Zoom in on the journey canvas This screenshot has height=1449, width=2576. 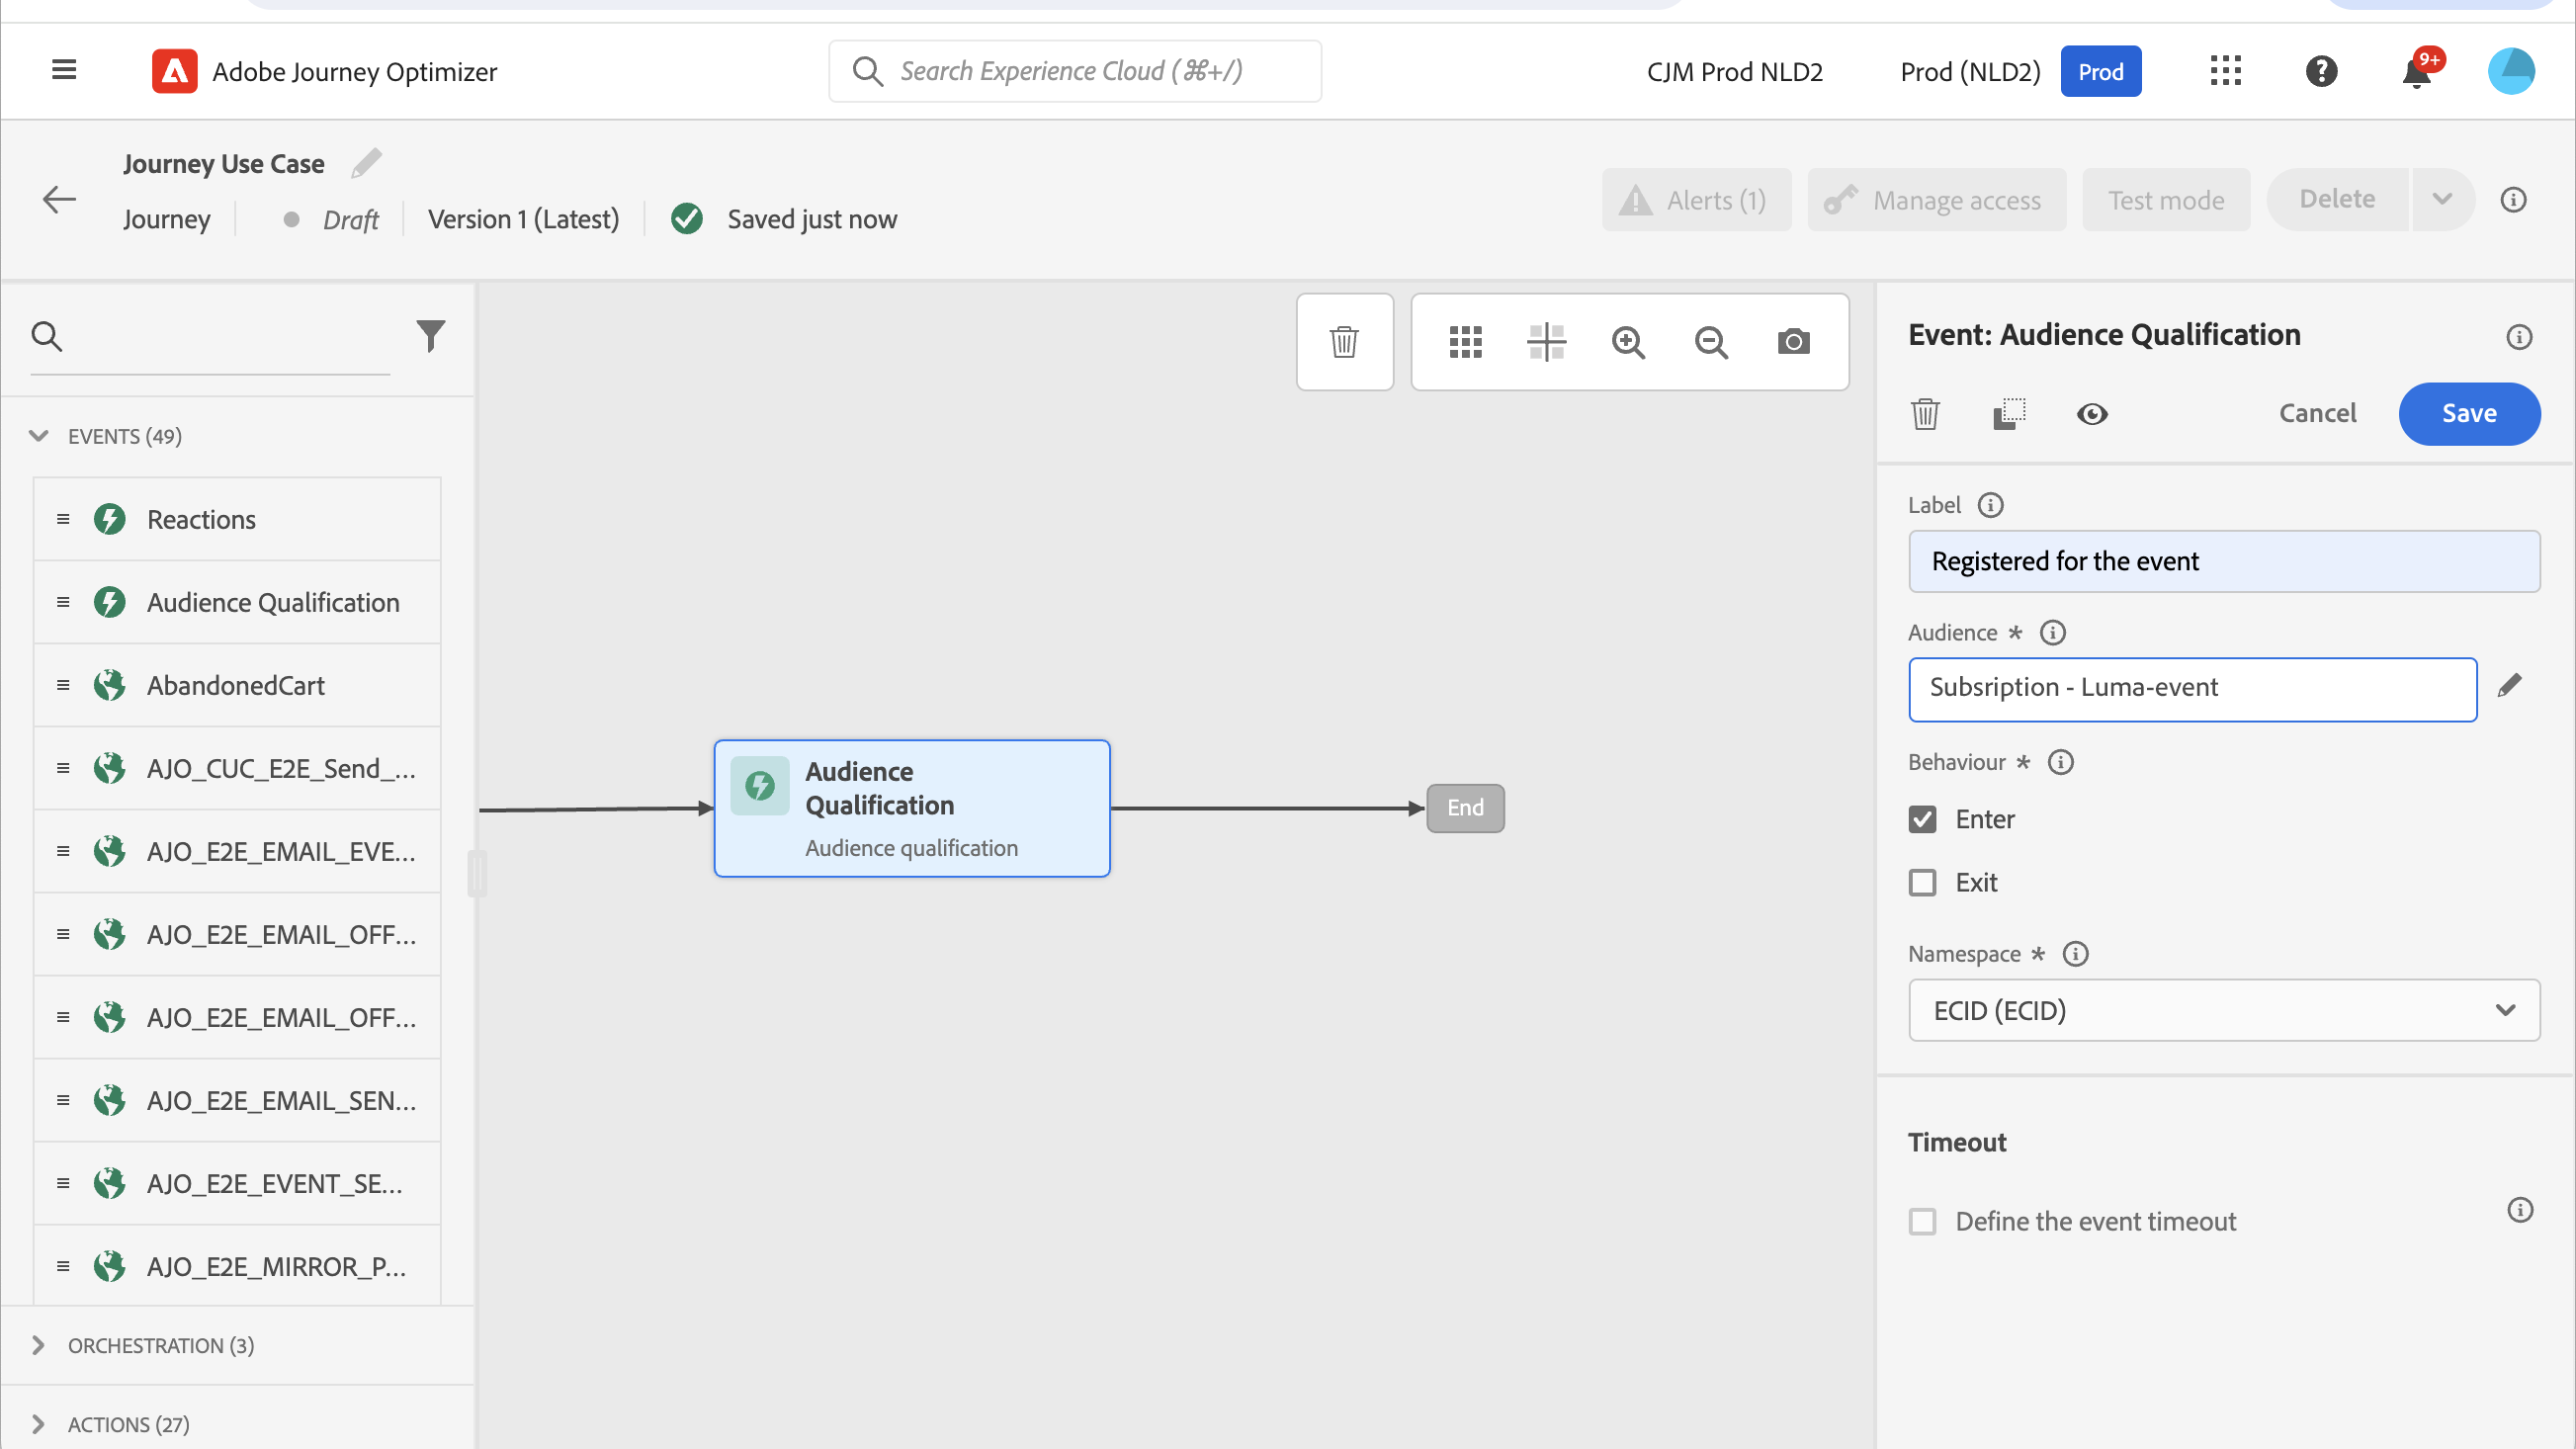[x=1628, y=342]
